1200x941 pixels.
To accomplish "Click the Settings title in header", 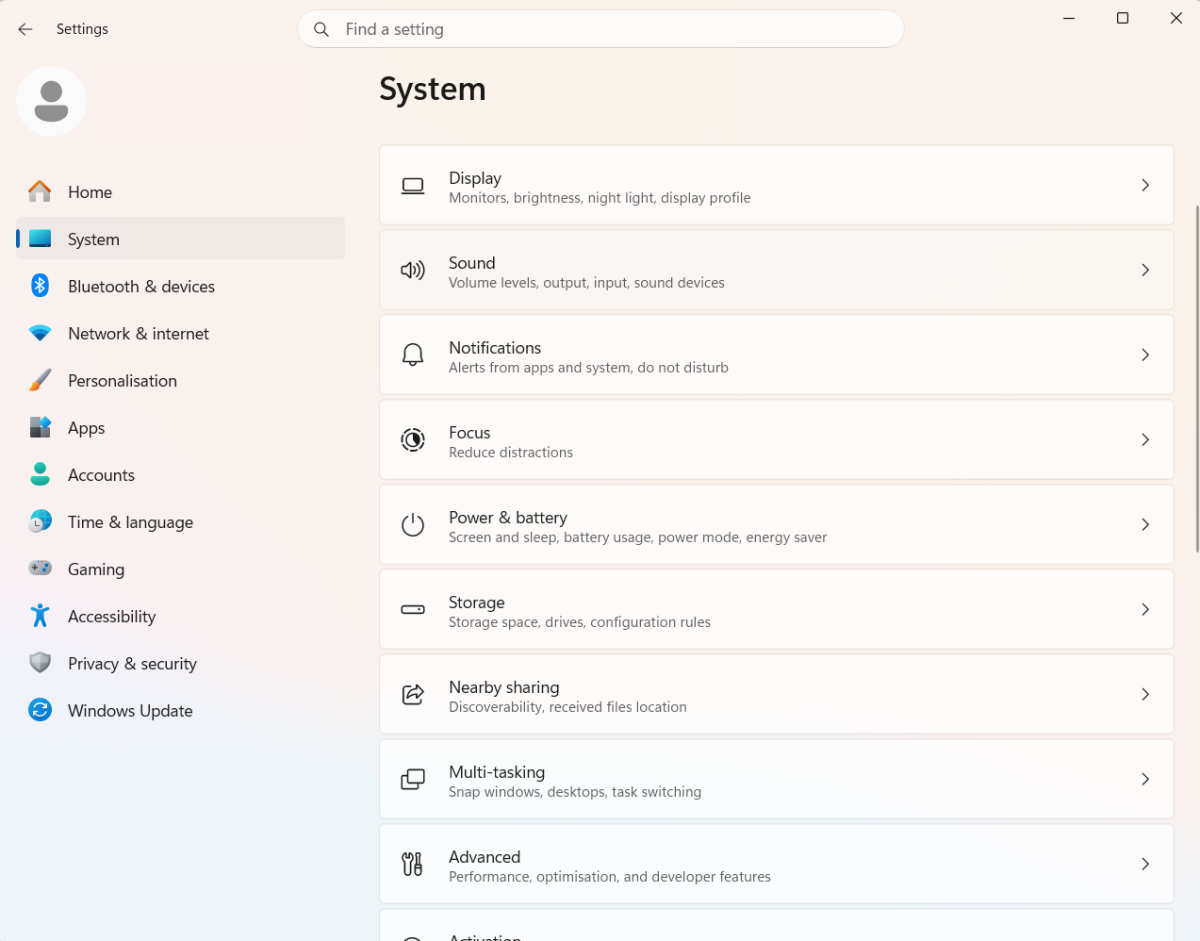I will click(x=82, y=29).
